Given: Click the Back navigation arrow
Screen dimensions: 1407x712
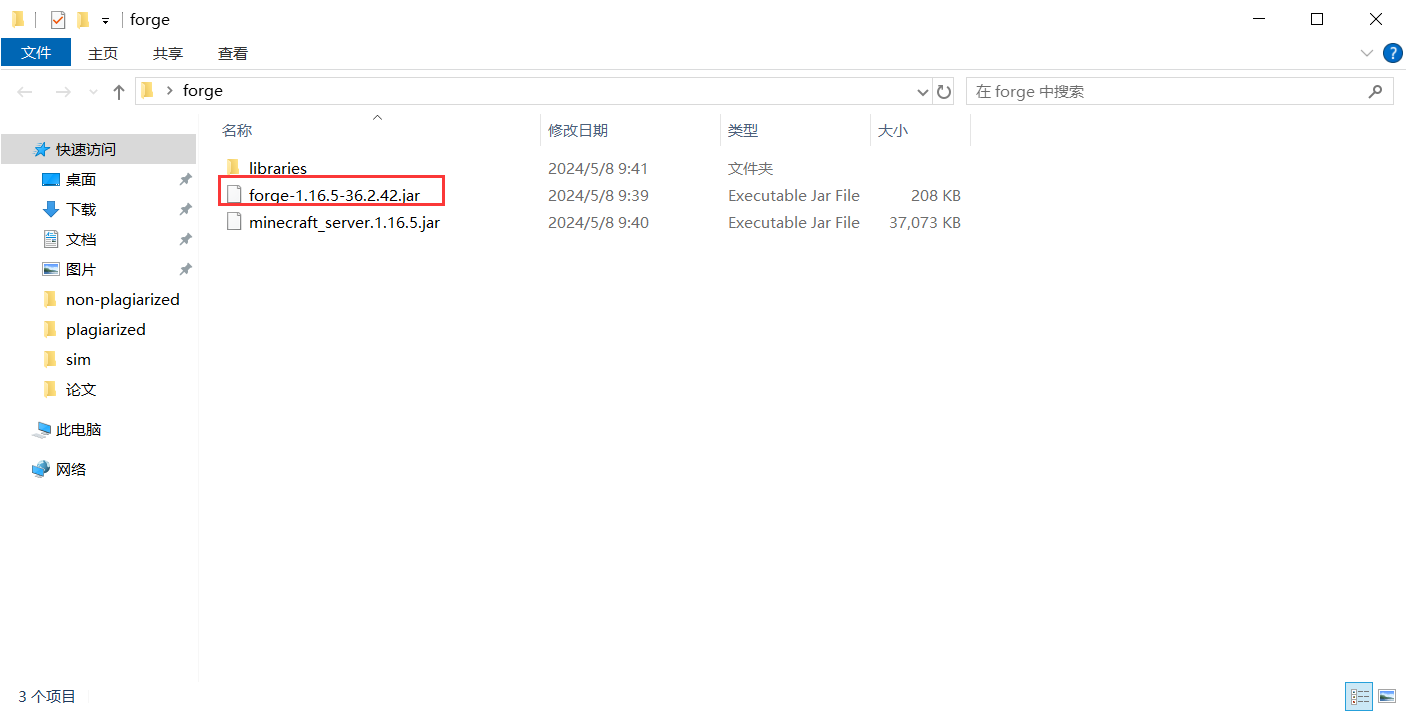Looking at the screenshot, I should click(25, 91).
